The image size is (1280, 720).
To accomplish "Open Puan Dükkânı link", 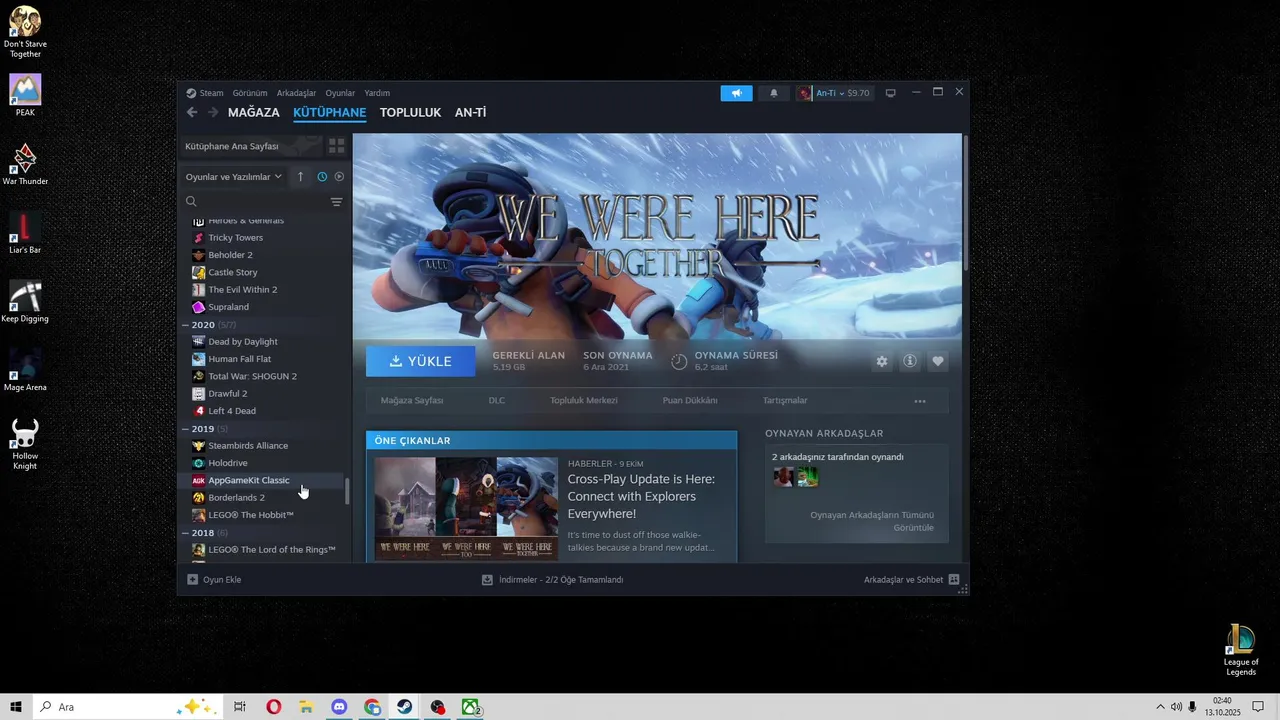I will pos(690,400).
